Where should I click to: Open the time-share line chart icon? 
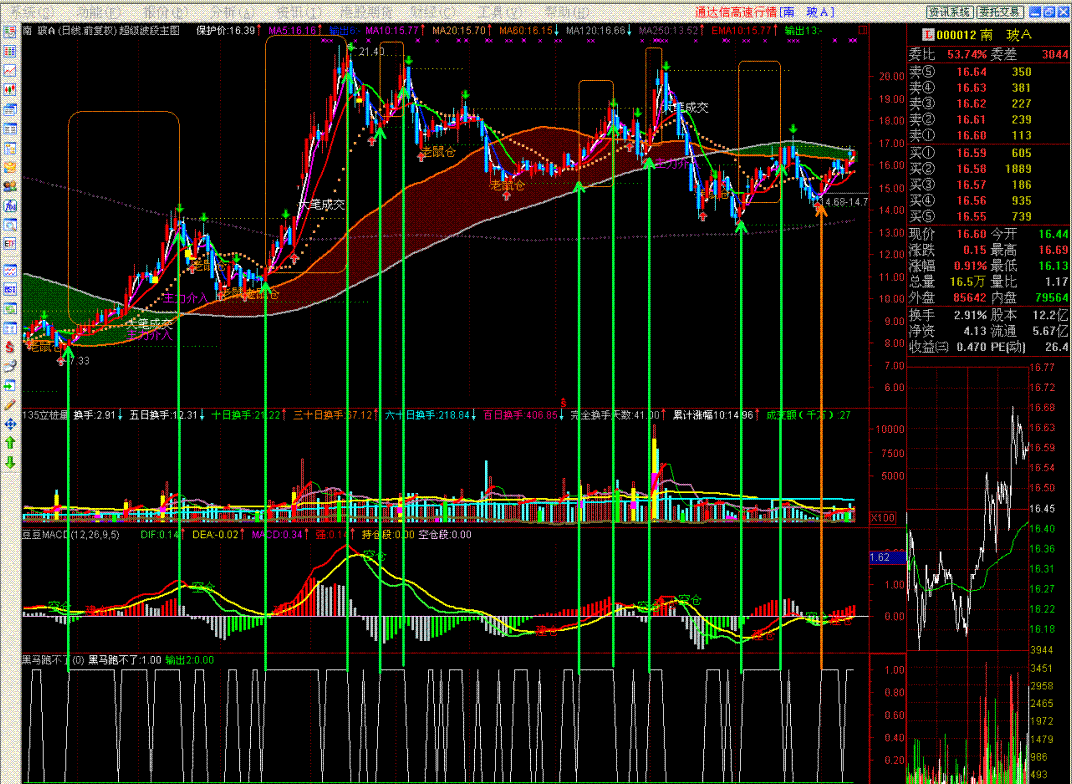click(10, 70)
